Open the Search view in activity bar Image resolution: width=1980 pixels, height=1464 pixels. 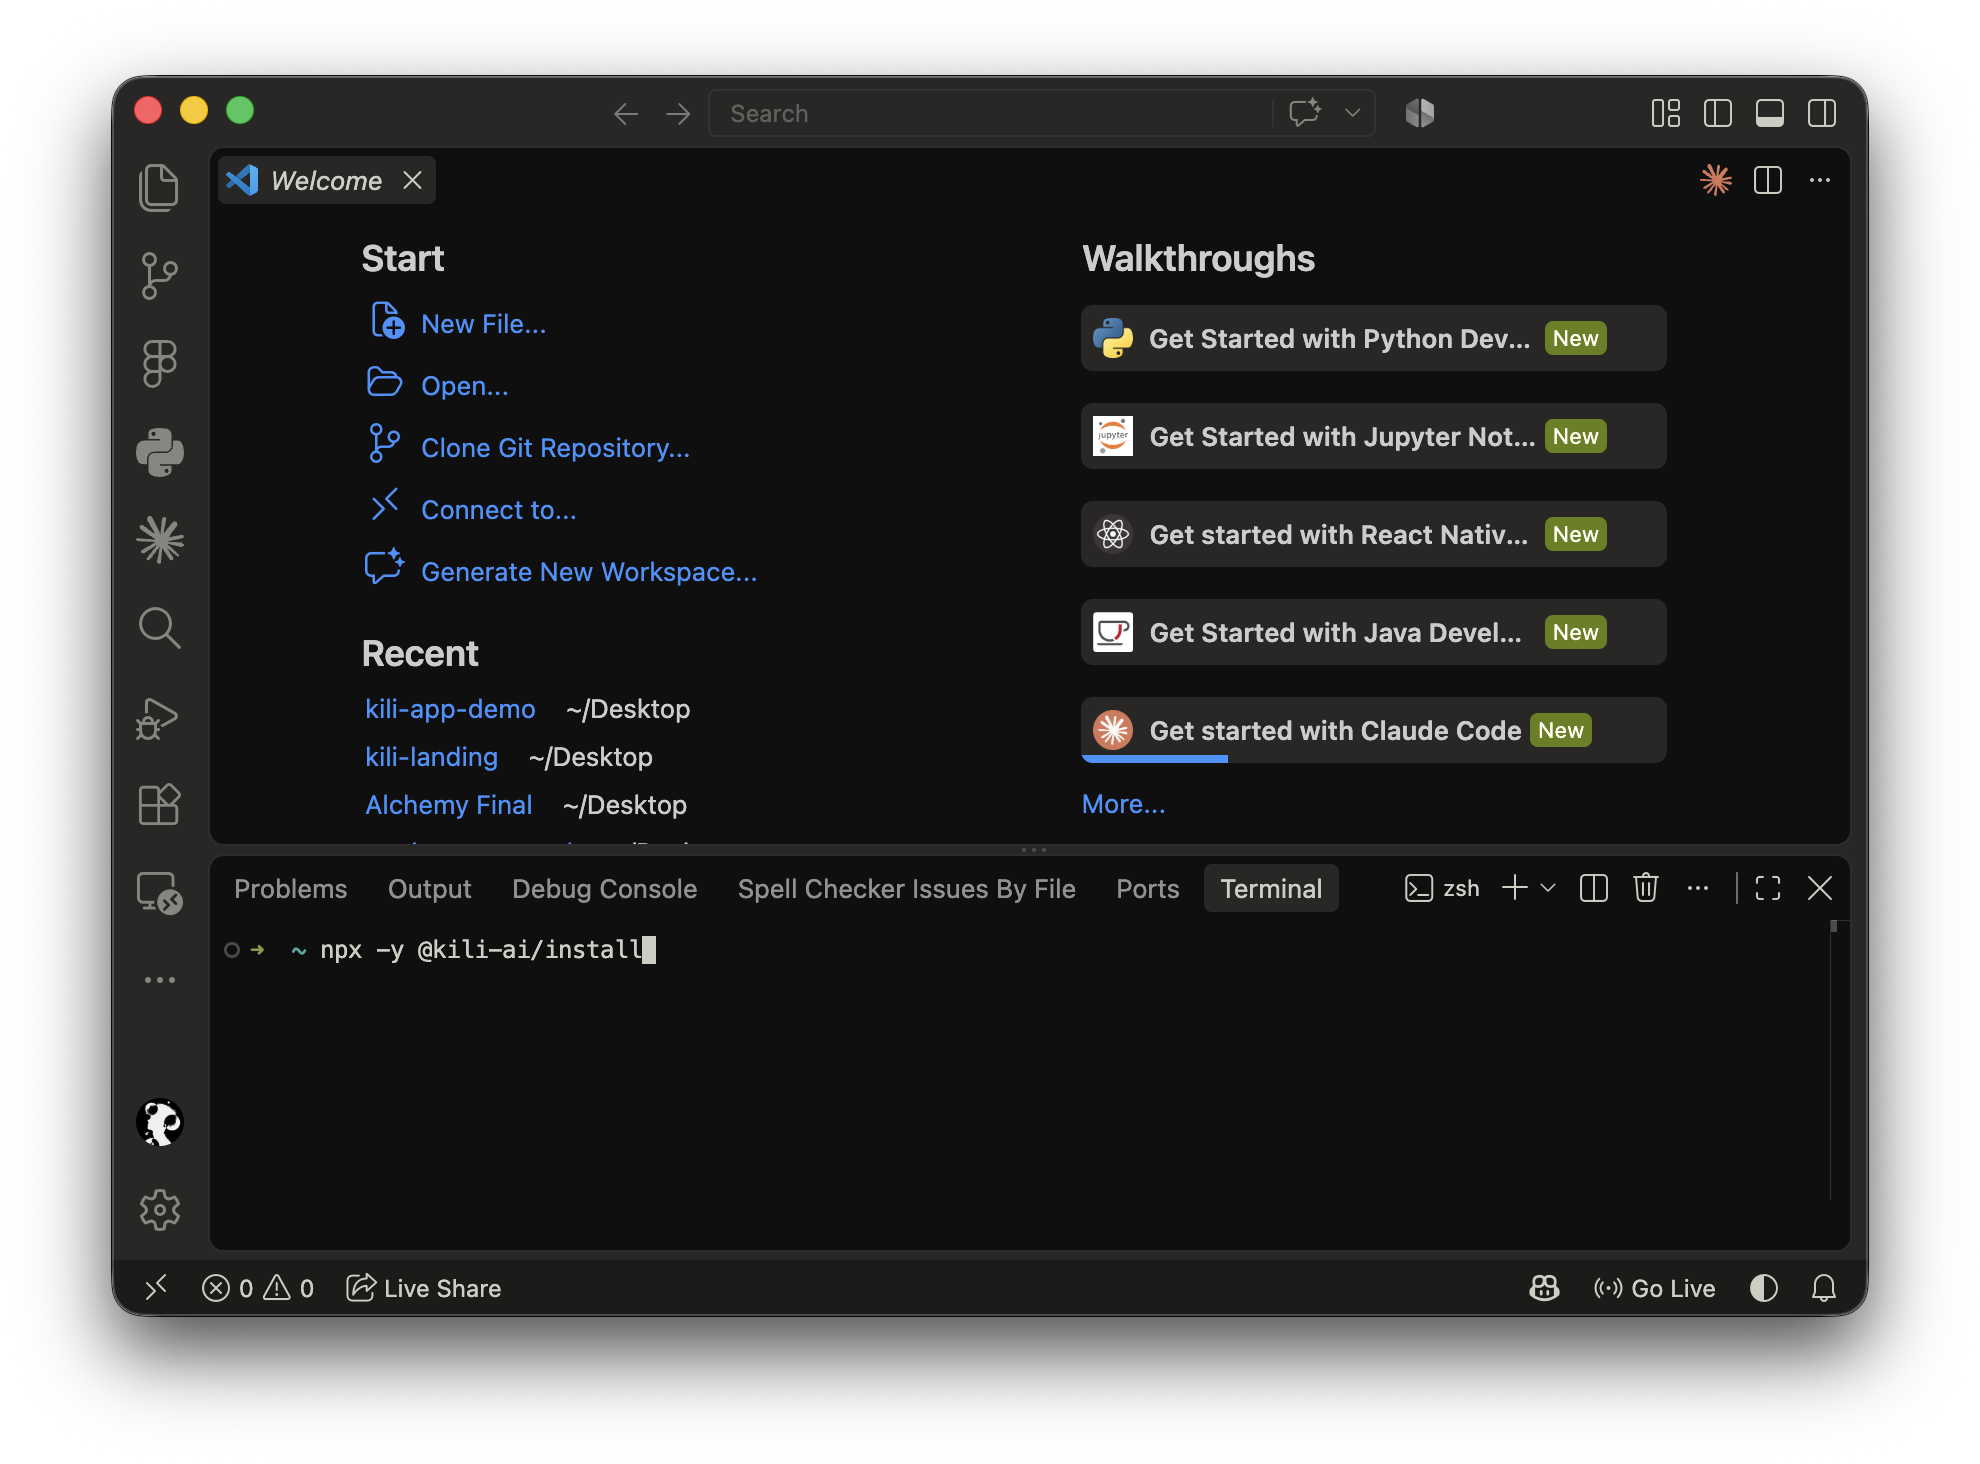click(x=159, y=628)
